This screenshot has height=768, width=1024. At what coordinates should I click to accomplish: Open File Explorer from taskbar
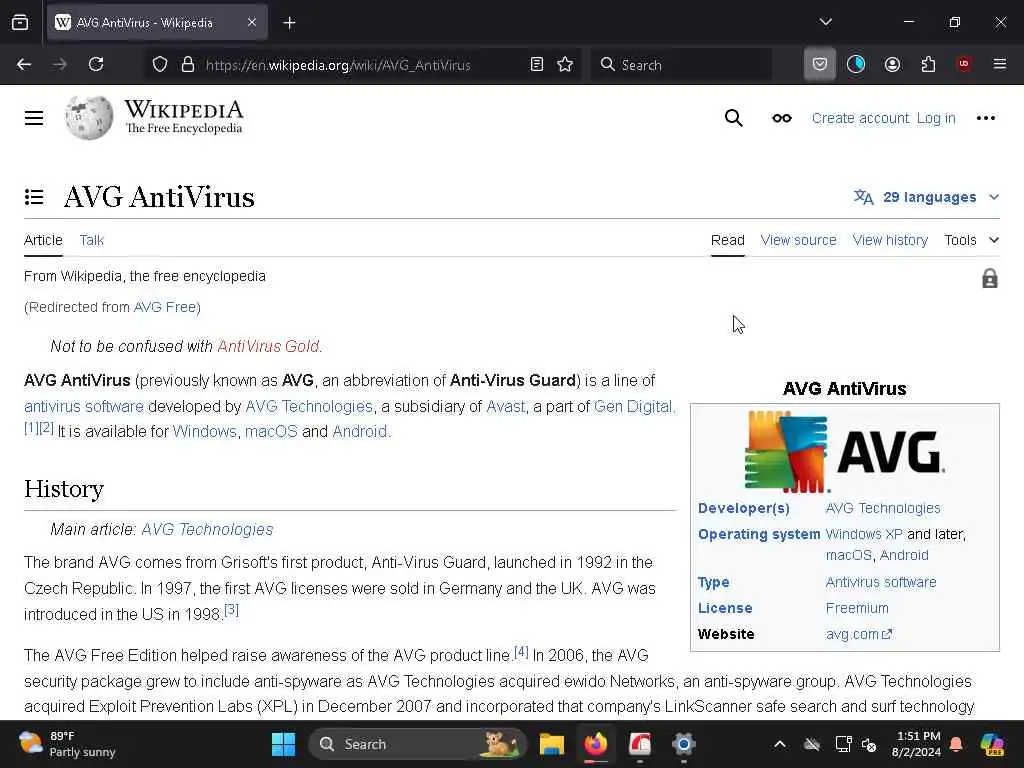coord(551,744)
